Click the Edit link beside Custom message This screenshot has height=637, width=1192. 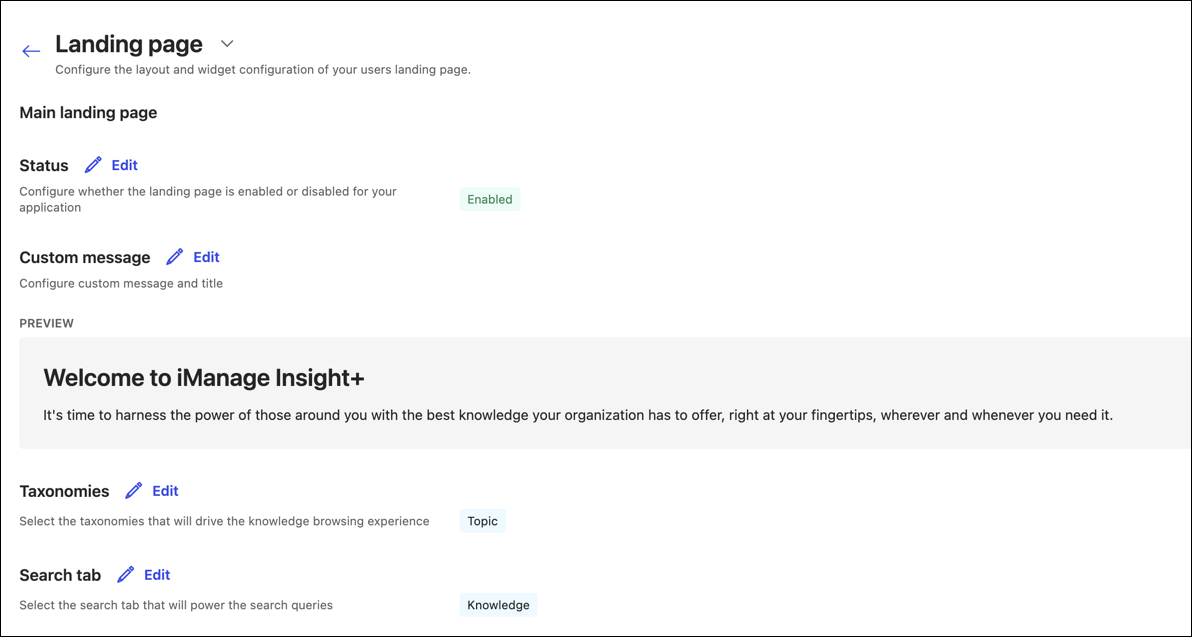[x=206, y=256]
